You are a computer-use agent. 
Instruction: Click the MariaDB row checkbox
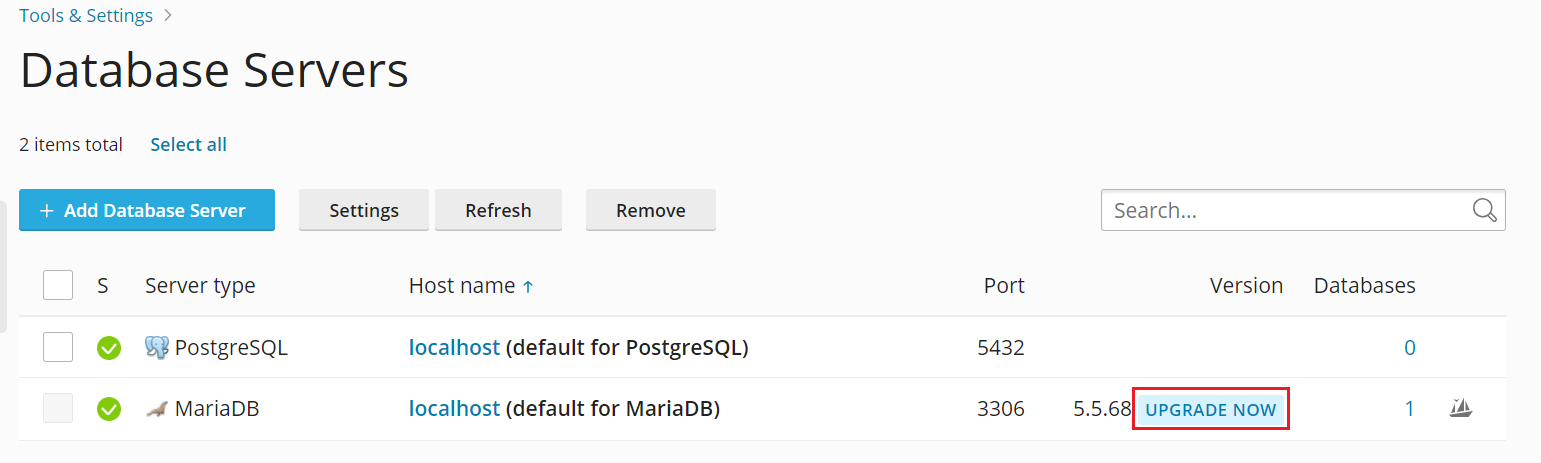click(x=58, y=408)
